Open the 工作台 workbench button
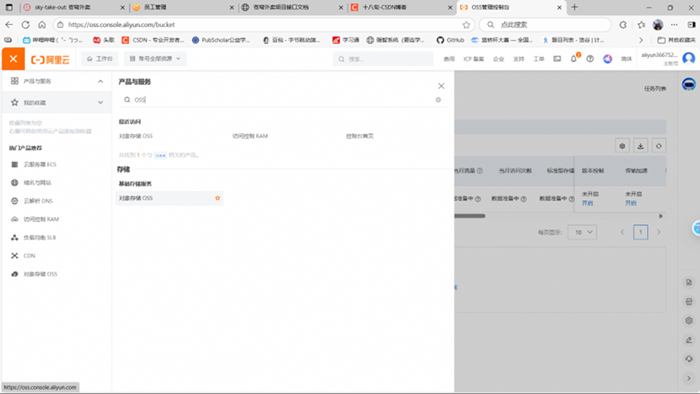Viewport: 700px width, 394px height. (100, 59)
